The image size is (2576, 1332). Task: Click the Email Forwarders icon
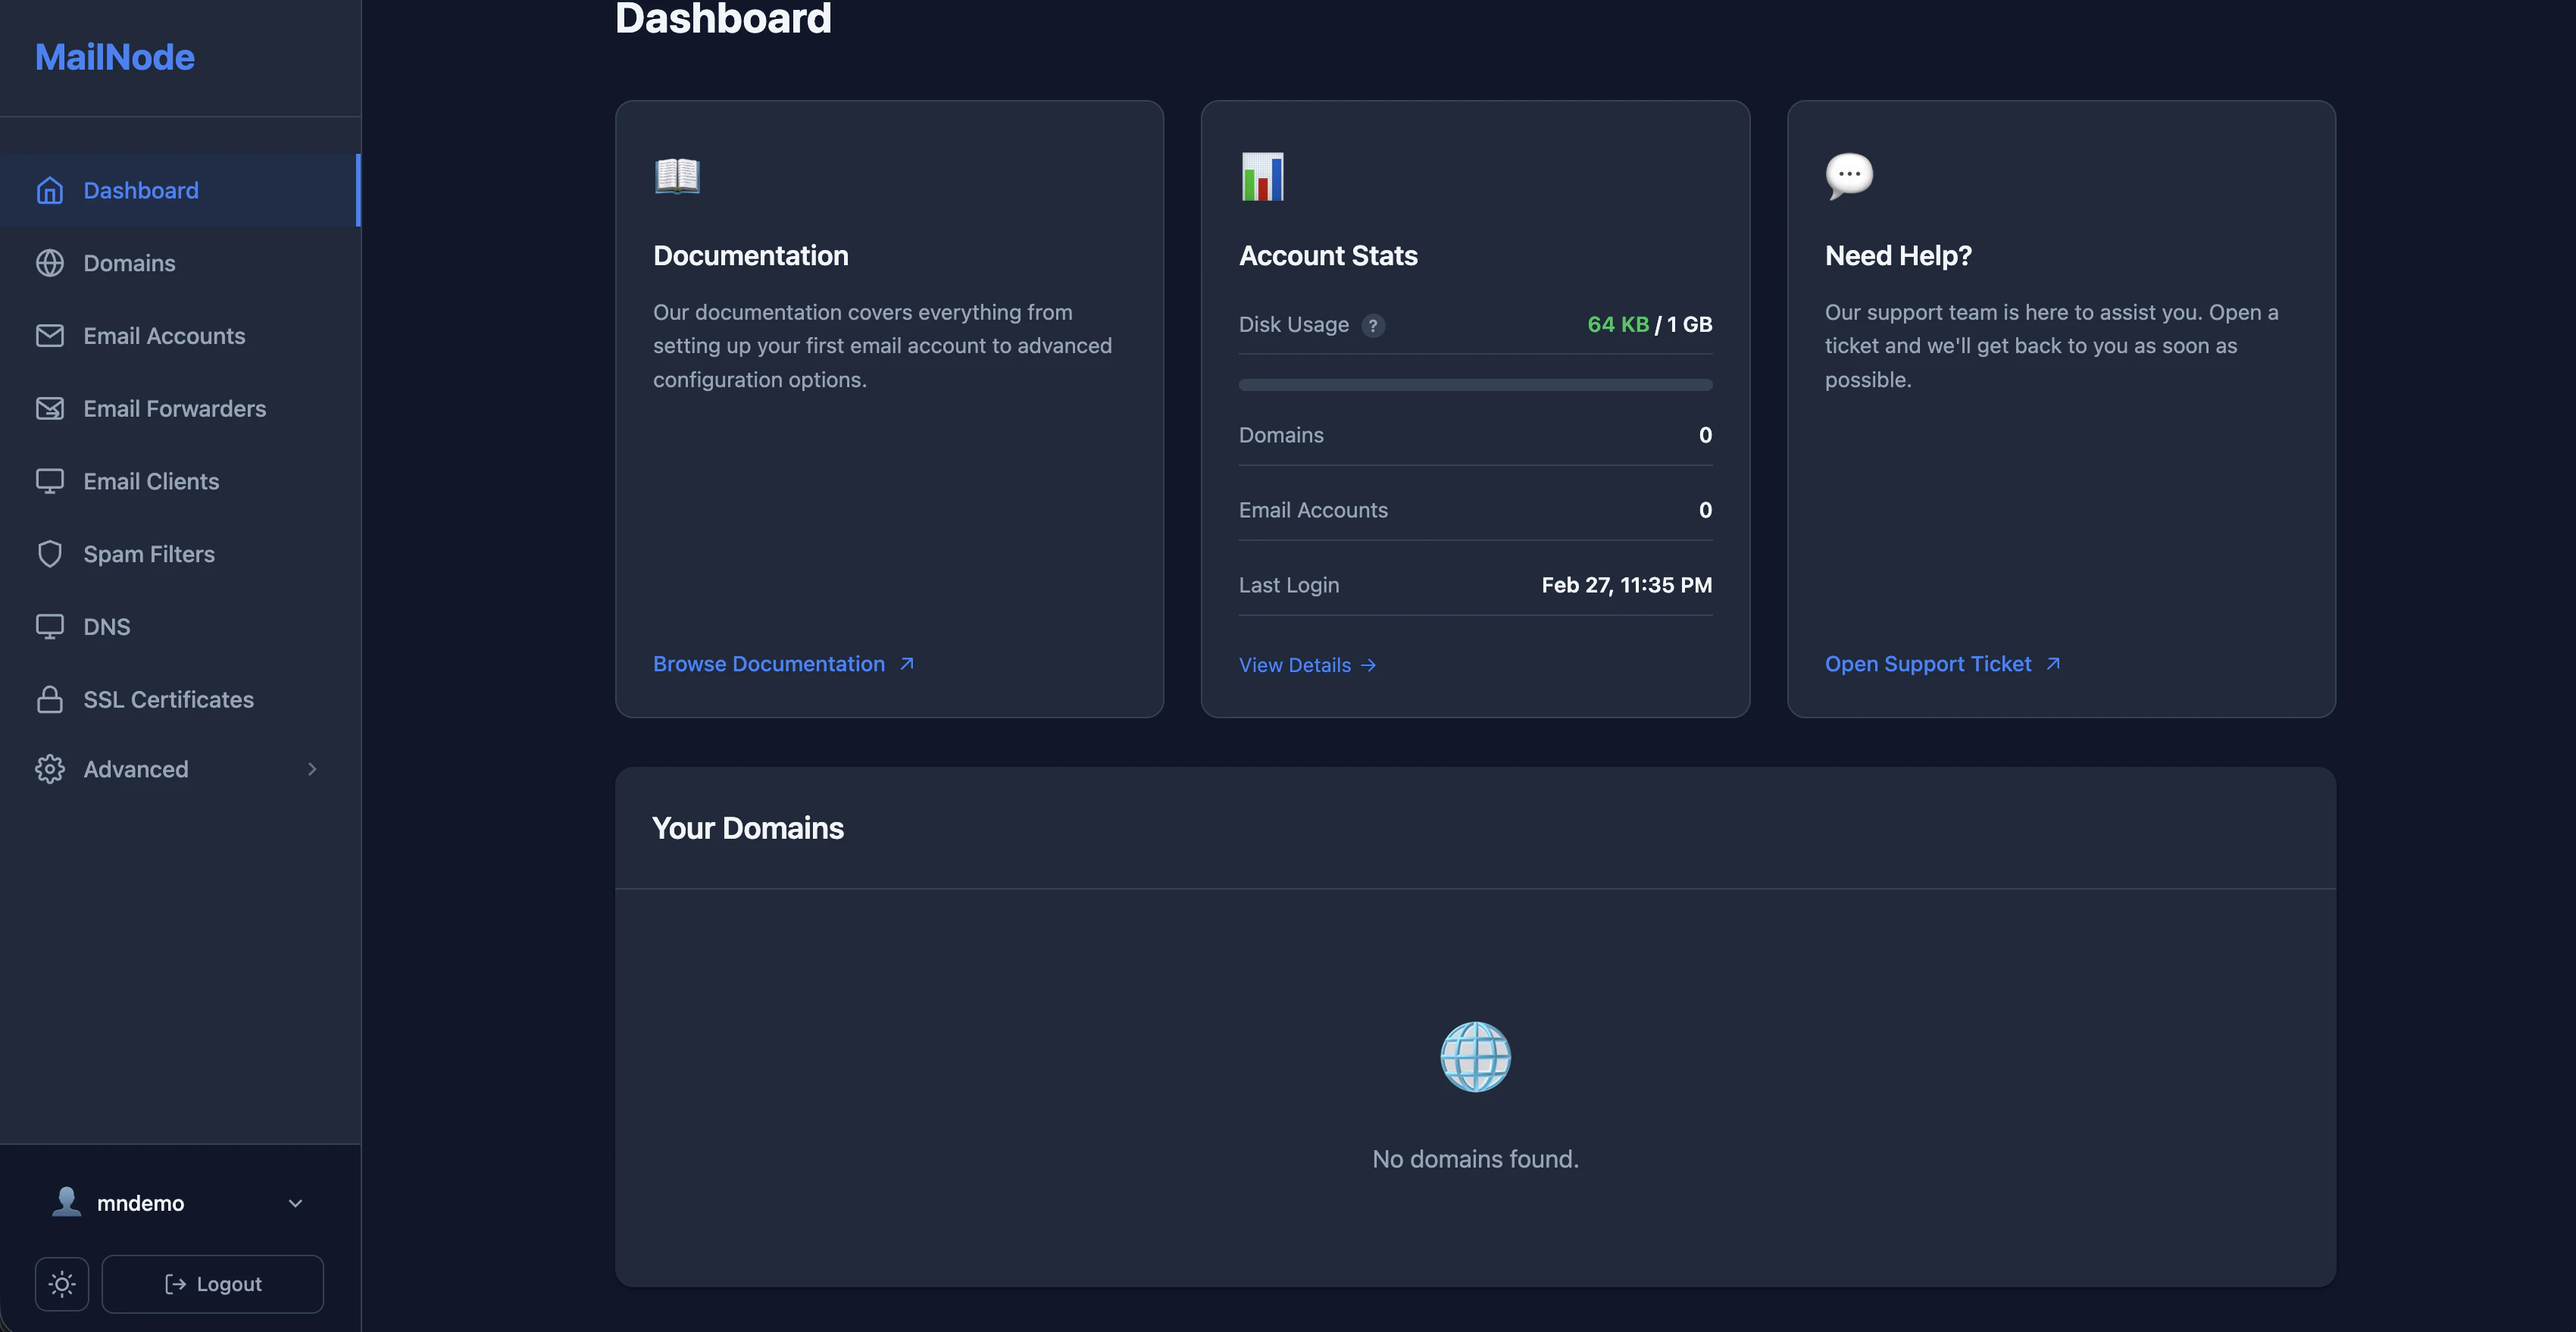click(49, 408)
